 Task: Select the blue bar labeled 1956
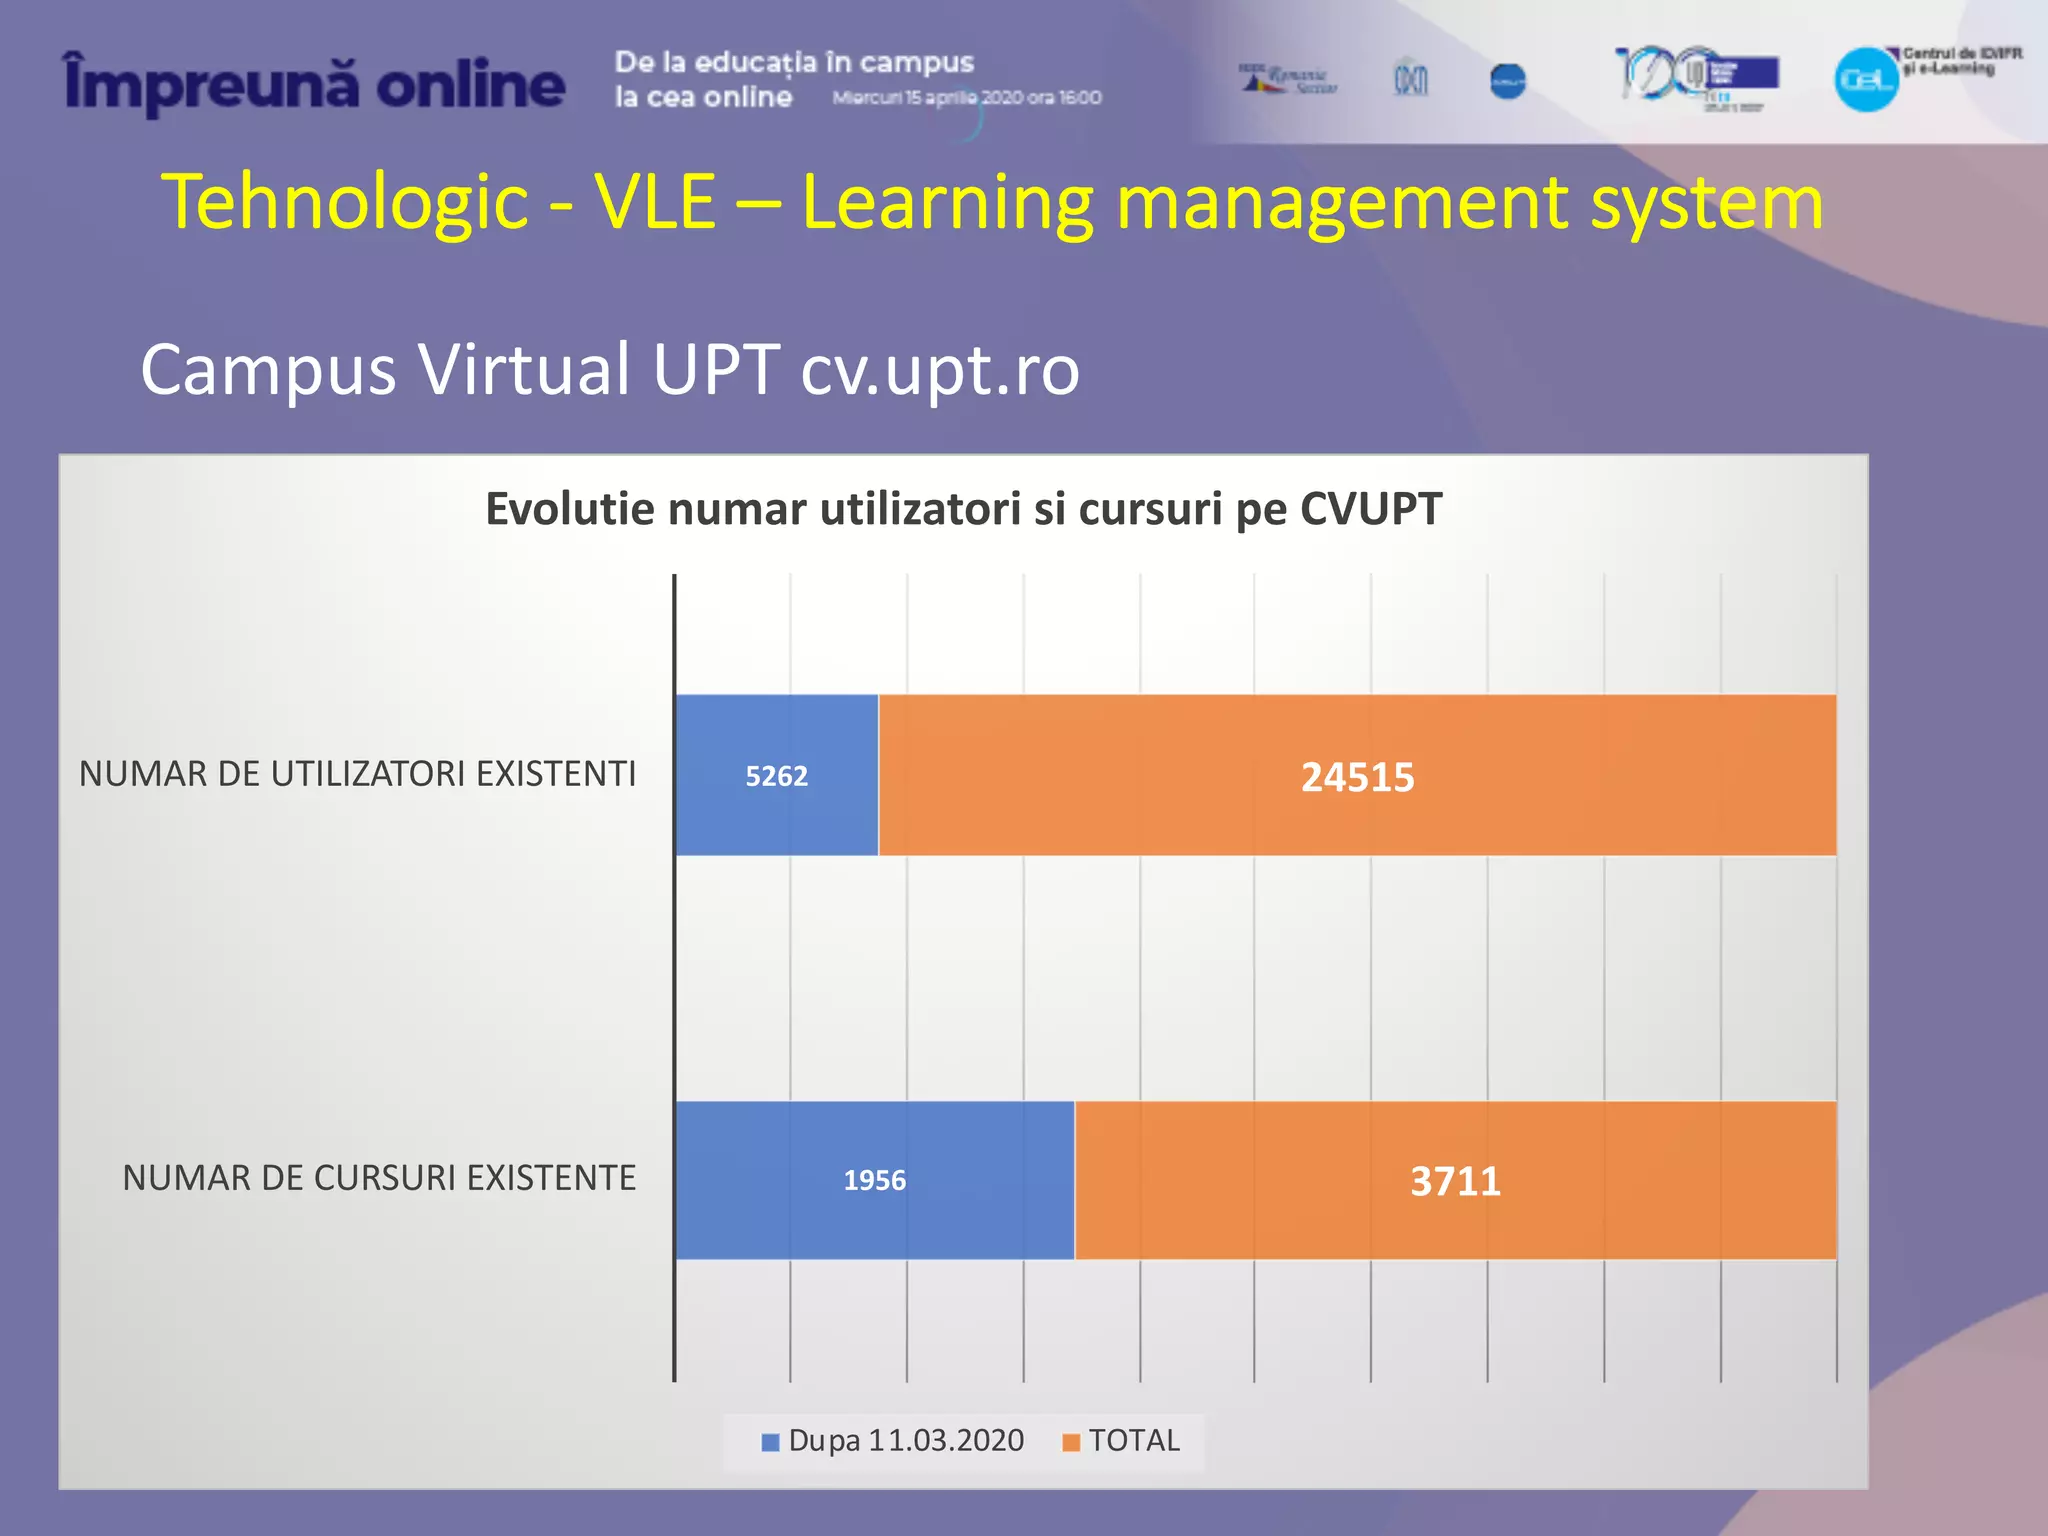coord(875,1180)
